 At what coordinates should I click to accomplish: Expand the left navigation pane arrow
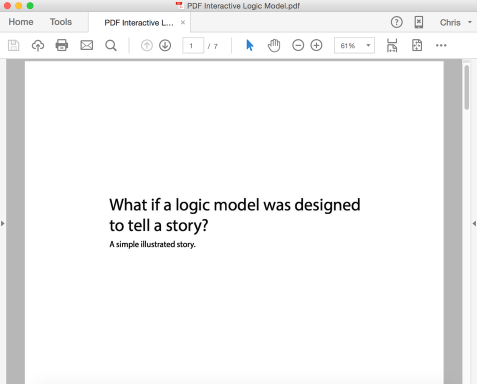[x=3, y=223]
